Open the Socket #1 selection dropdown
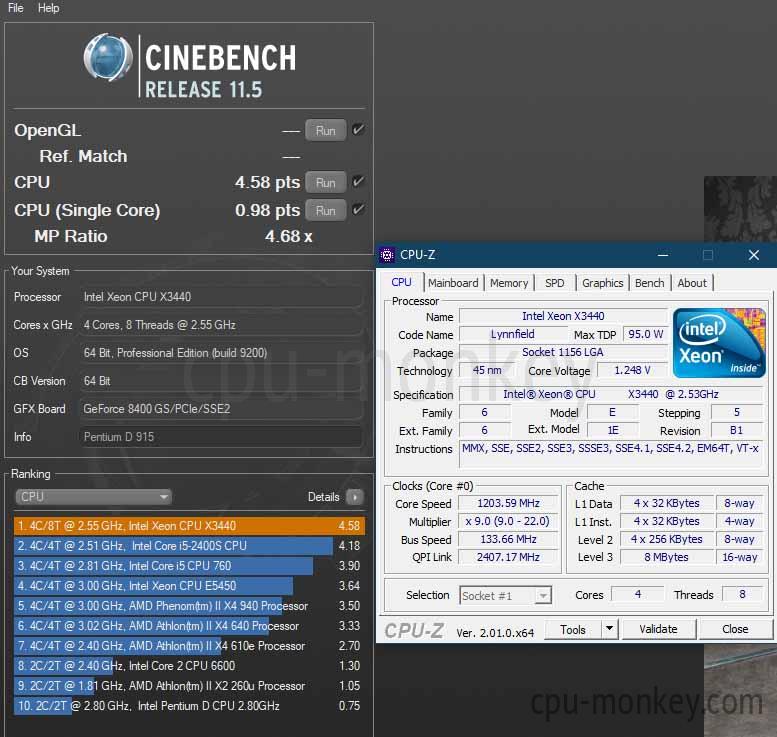The image size is (777, 737). pyautogui.click(x=505, y=595)
